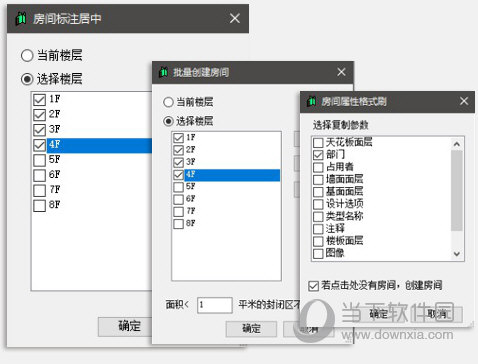
Task: Check the 天花板面层 parameter
Action: 318,143
